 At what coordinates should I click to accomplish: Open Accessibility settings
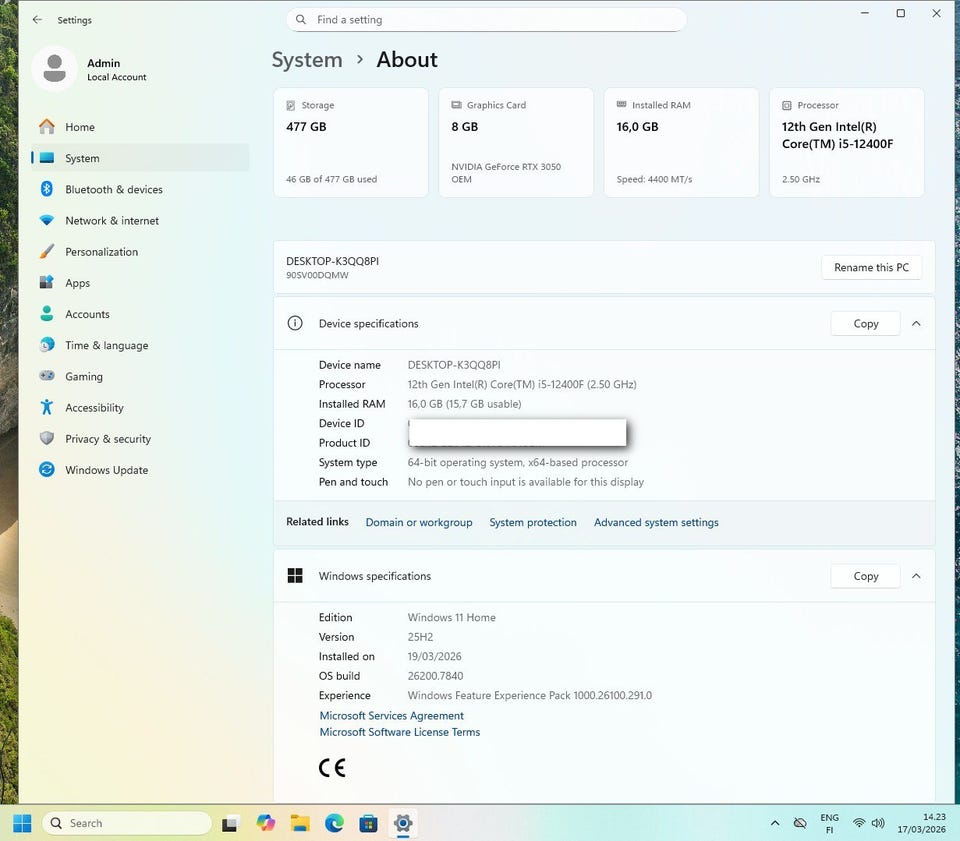(140, 408)
